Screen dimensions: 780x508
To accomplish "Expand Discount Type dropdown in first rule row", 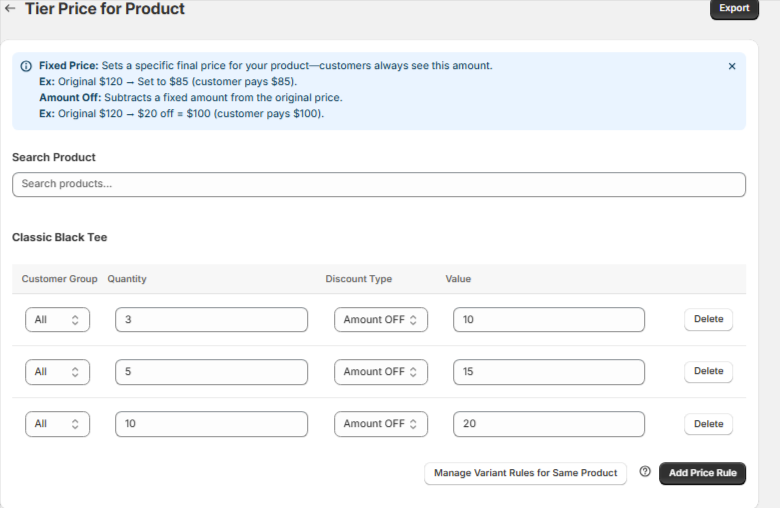I will (381, 319).
